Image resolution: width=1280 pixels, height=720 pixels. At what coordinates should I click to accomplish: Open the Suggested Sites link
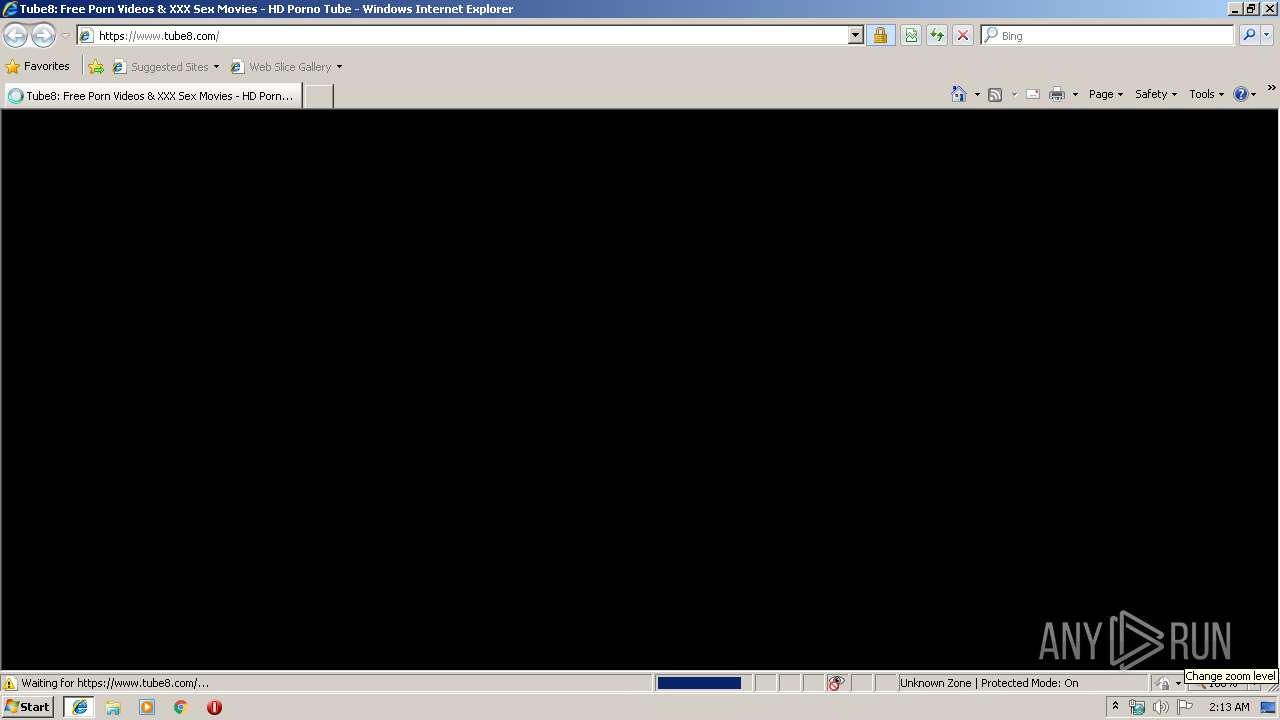(160, 67)
